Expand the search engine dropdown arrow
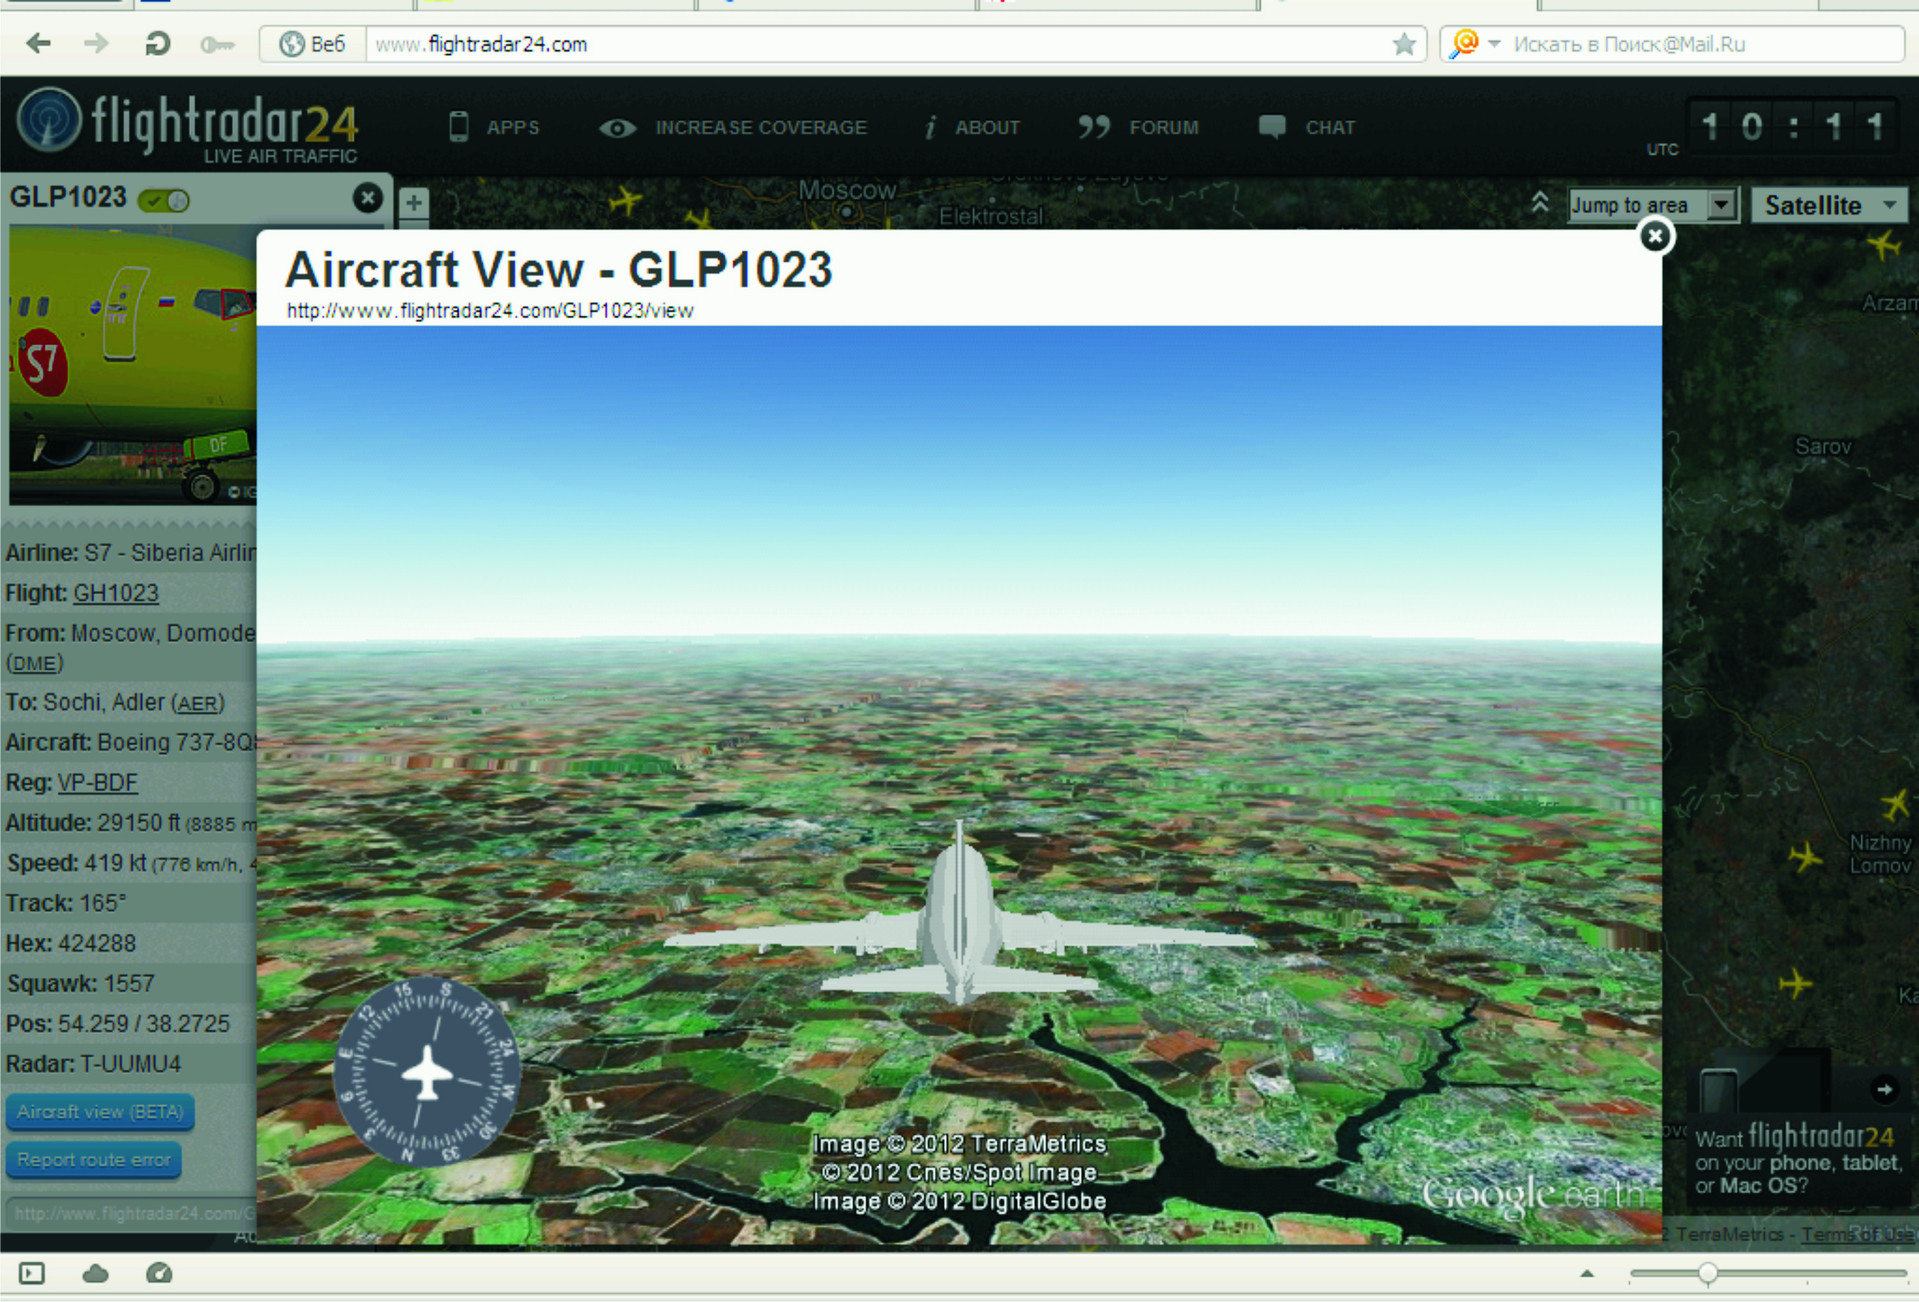Viewport: 1919px width, 1302px height. tap(1494, 44)
